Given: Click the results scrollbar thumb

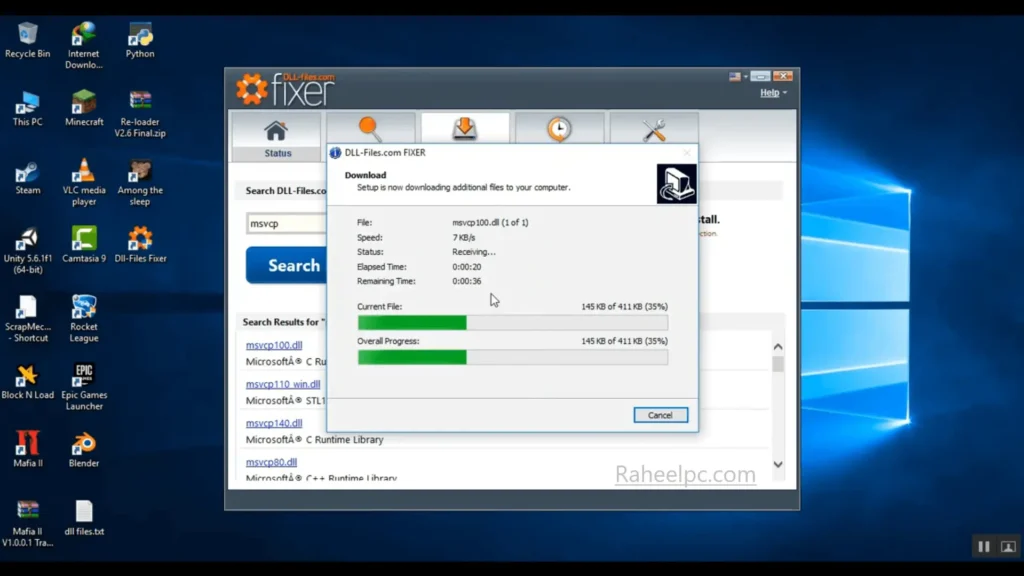Looking at the screenshot, I should (x=778, y=364).
